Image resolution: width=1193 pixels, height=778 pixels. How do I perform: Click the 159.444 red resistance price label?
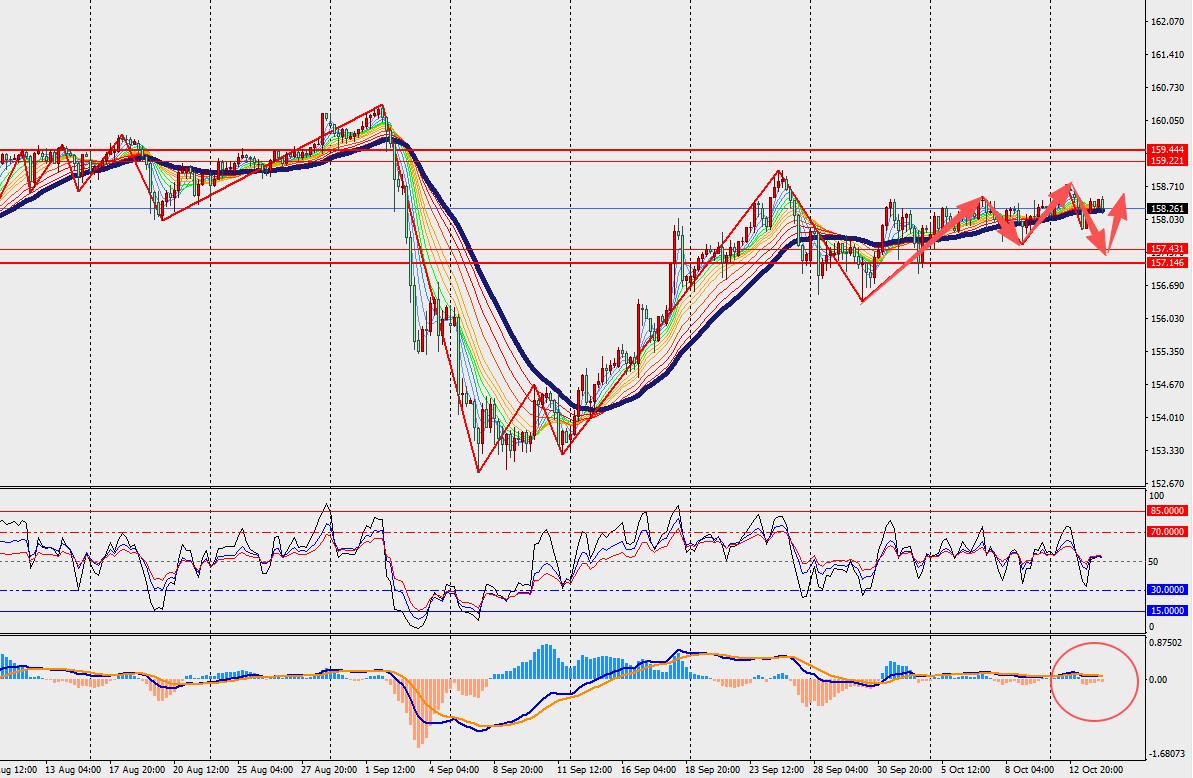(1167, 150)
